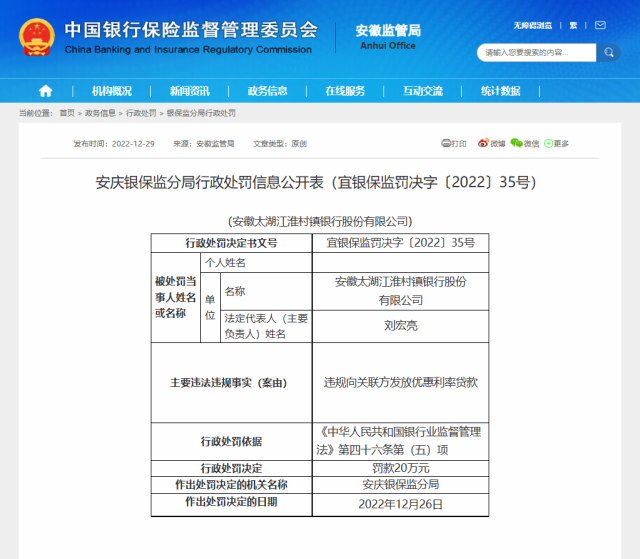
Task: Click 政务信息 in breadcrumb
Action: coord(100,113)
